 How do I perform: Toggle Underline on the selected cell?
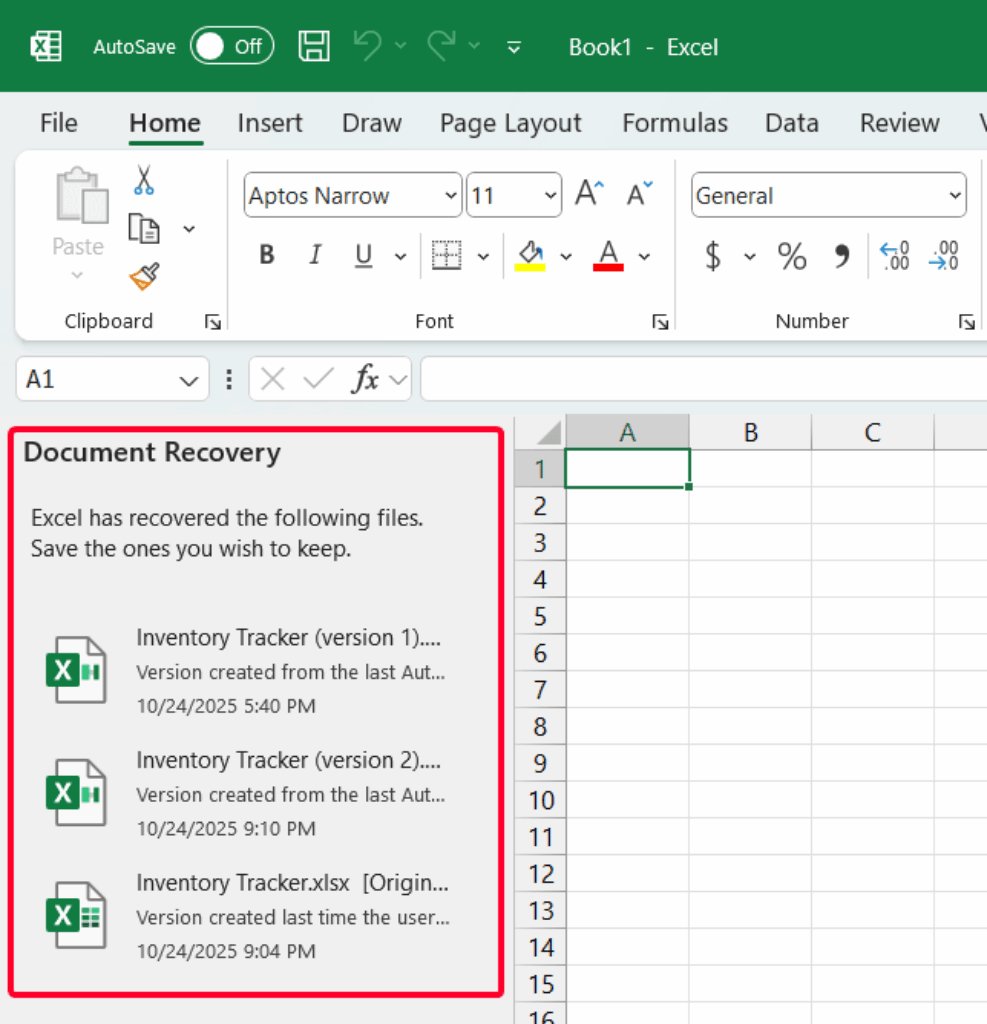point(362,255)
